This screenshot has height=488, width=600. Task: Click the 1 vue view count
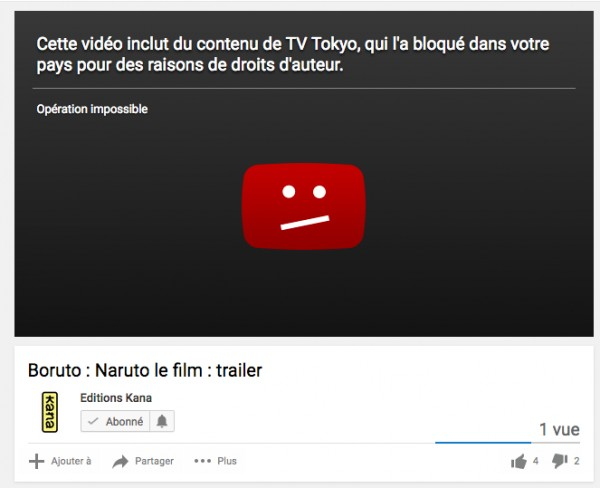(x=559, y=429)
